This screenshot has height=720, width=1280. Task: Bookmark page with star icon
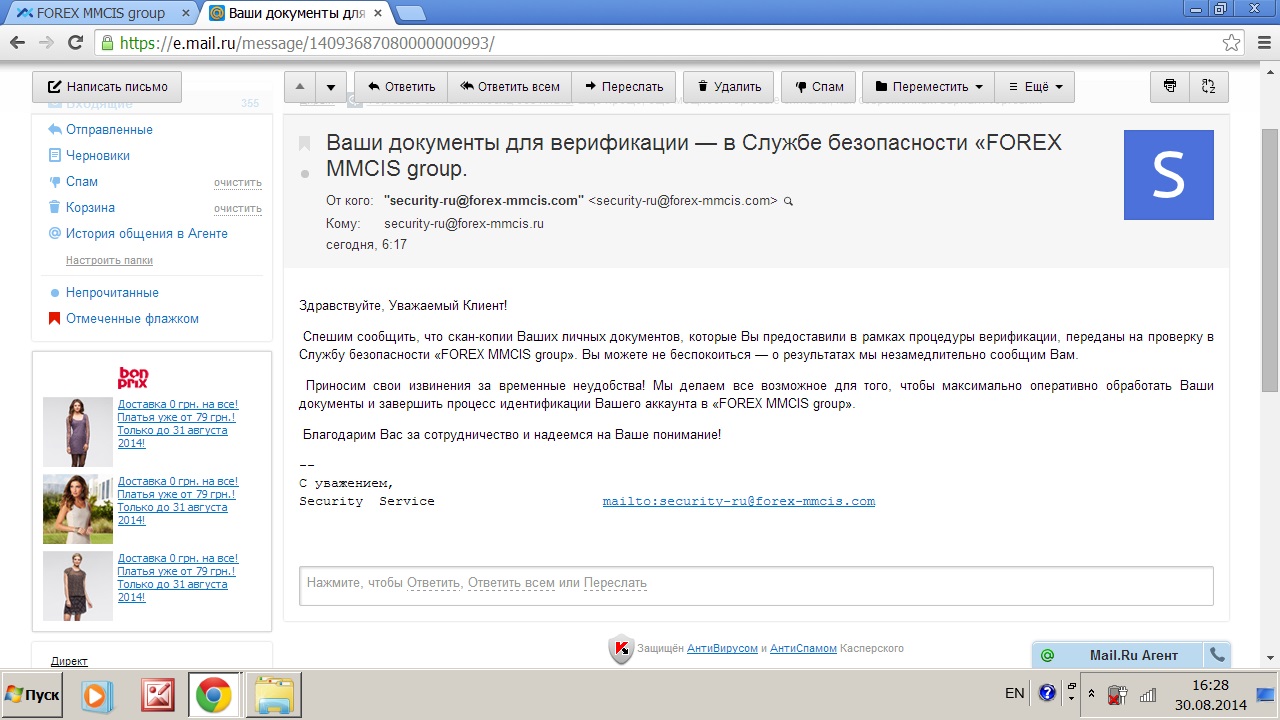pos(1232,43)
